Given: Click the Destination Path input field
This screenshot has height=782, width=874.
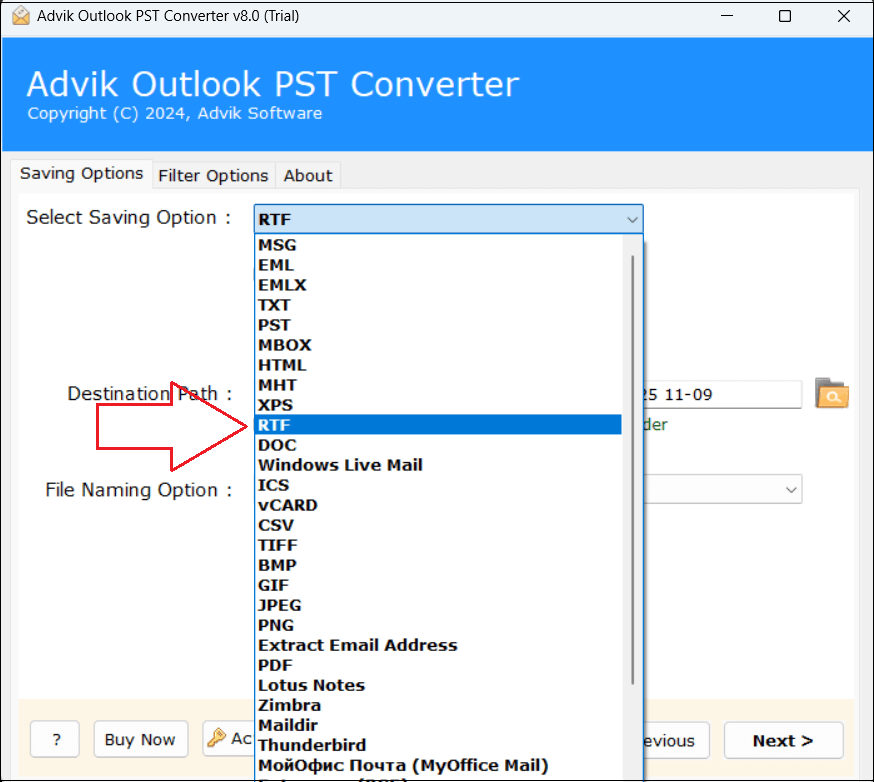Looking at the screenshot, I should pyautogui.click(x=722, y=395).
